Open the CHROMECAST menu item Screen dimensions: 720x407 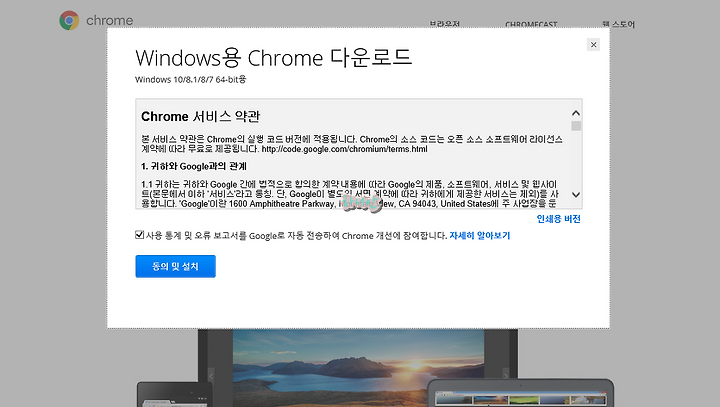pyautogui.click(x=531, y=24)
